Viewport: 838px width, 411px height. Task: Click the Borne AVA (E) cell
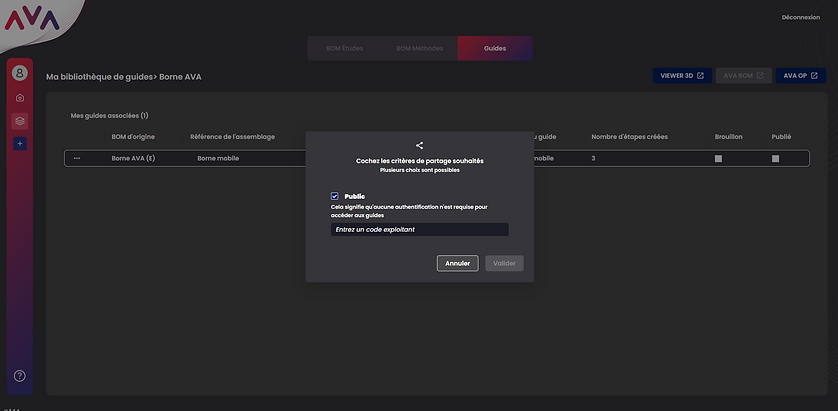pyautogui.click(x=134, y=158)
